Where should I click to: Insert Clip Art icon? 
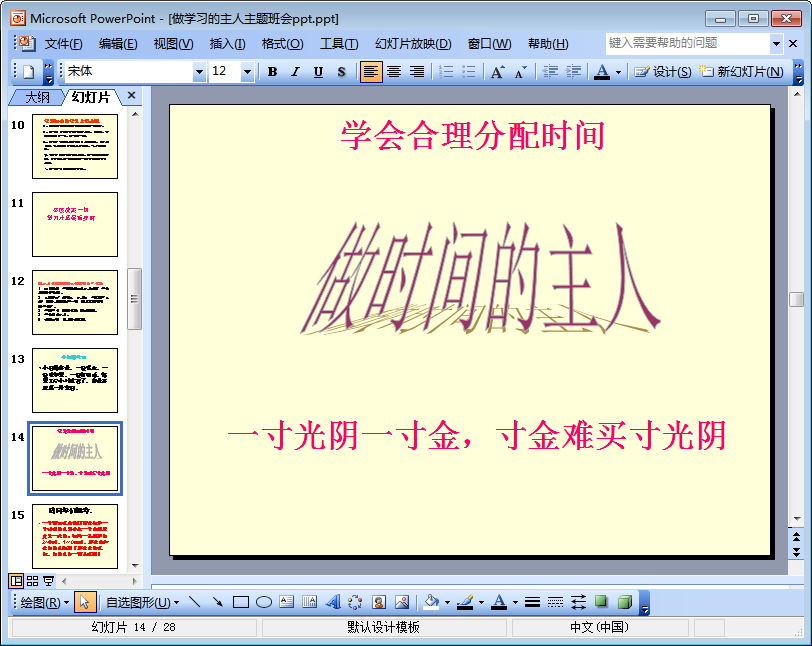tap(379, 602)
